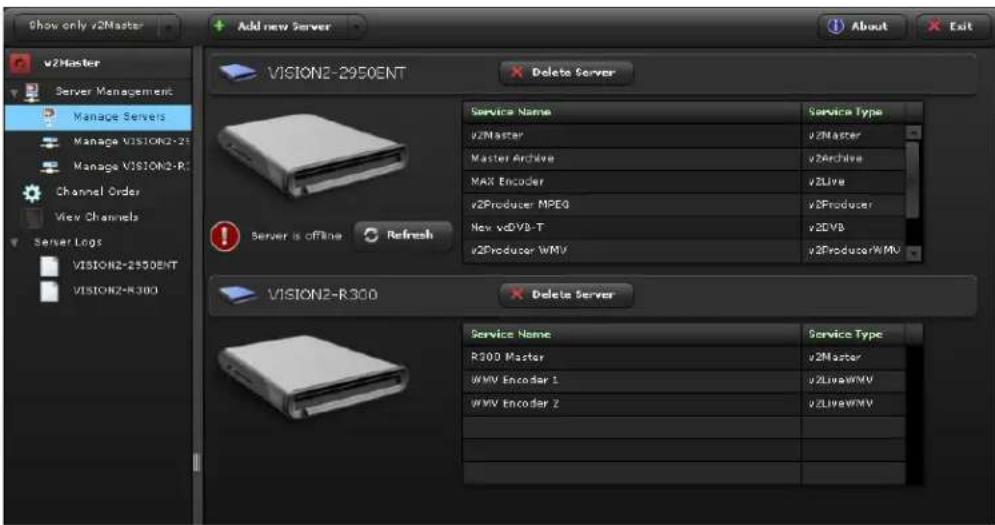Select the MAX Encoder service row
Screen dimensions: 995x525
click(684, 182)
